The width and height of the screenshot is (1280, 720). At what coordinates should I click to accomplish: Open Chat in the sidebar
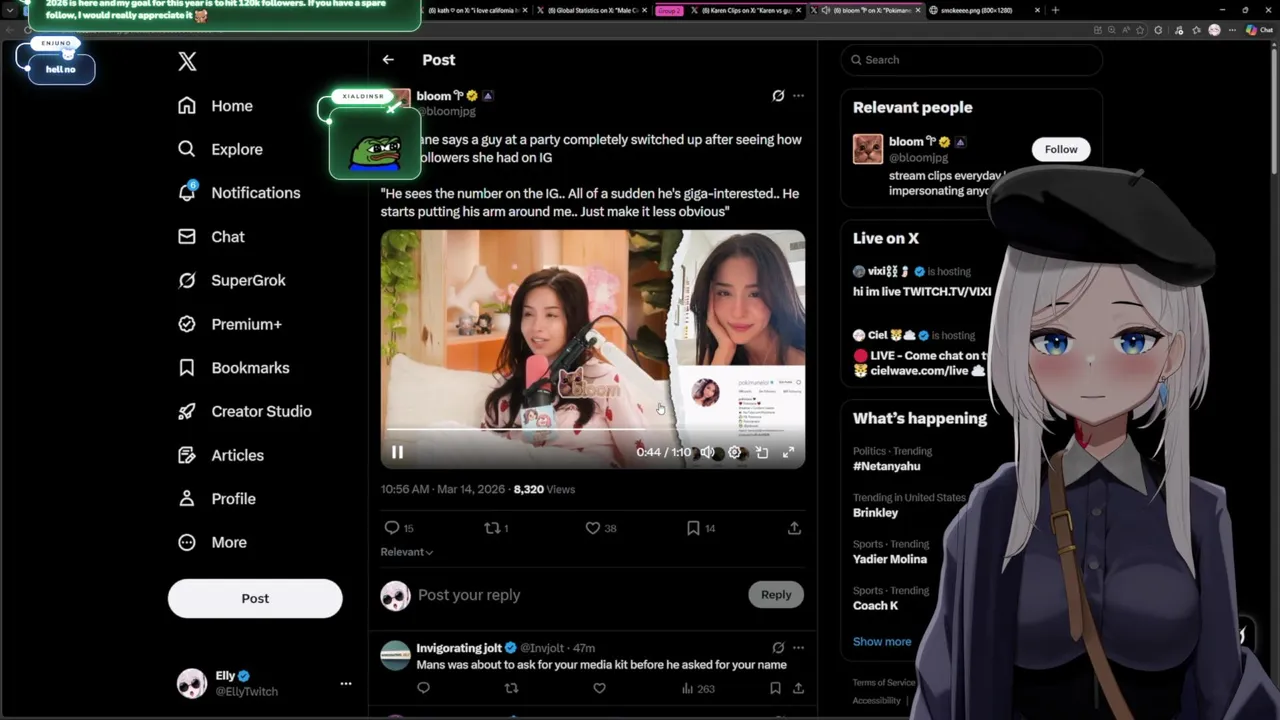coord(211,237)
